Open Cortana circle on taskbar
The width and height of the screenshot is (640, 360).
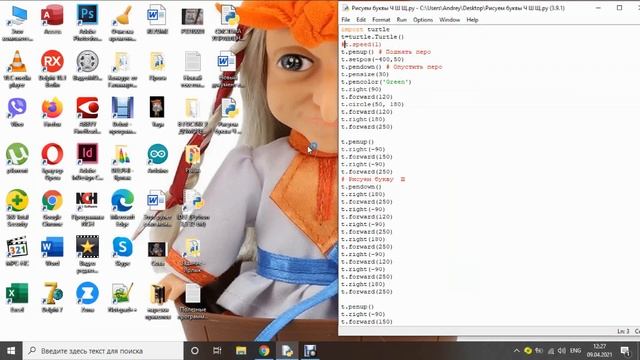[x=195, y=351]
